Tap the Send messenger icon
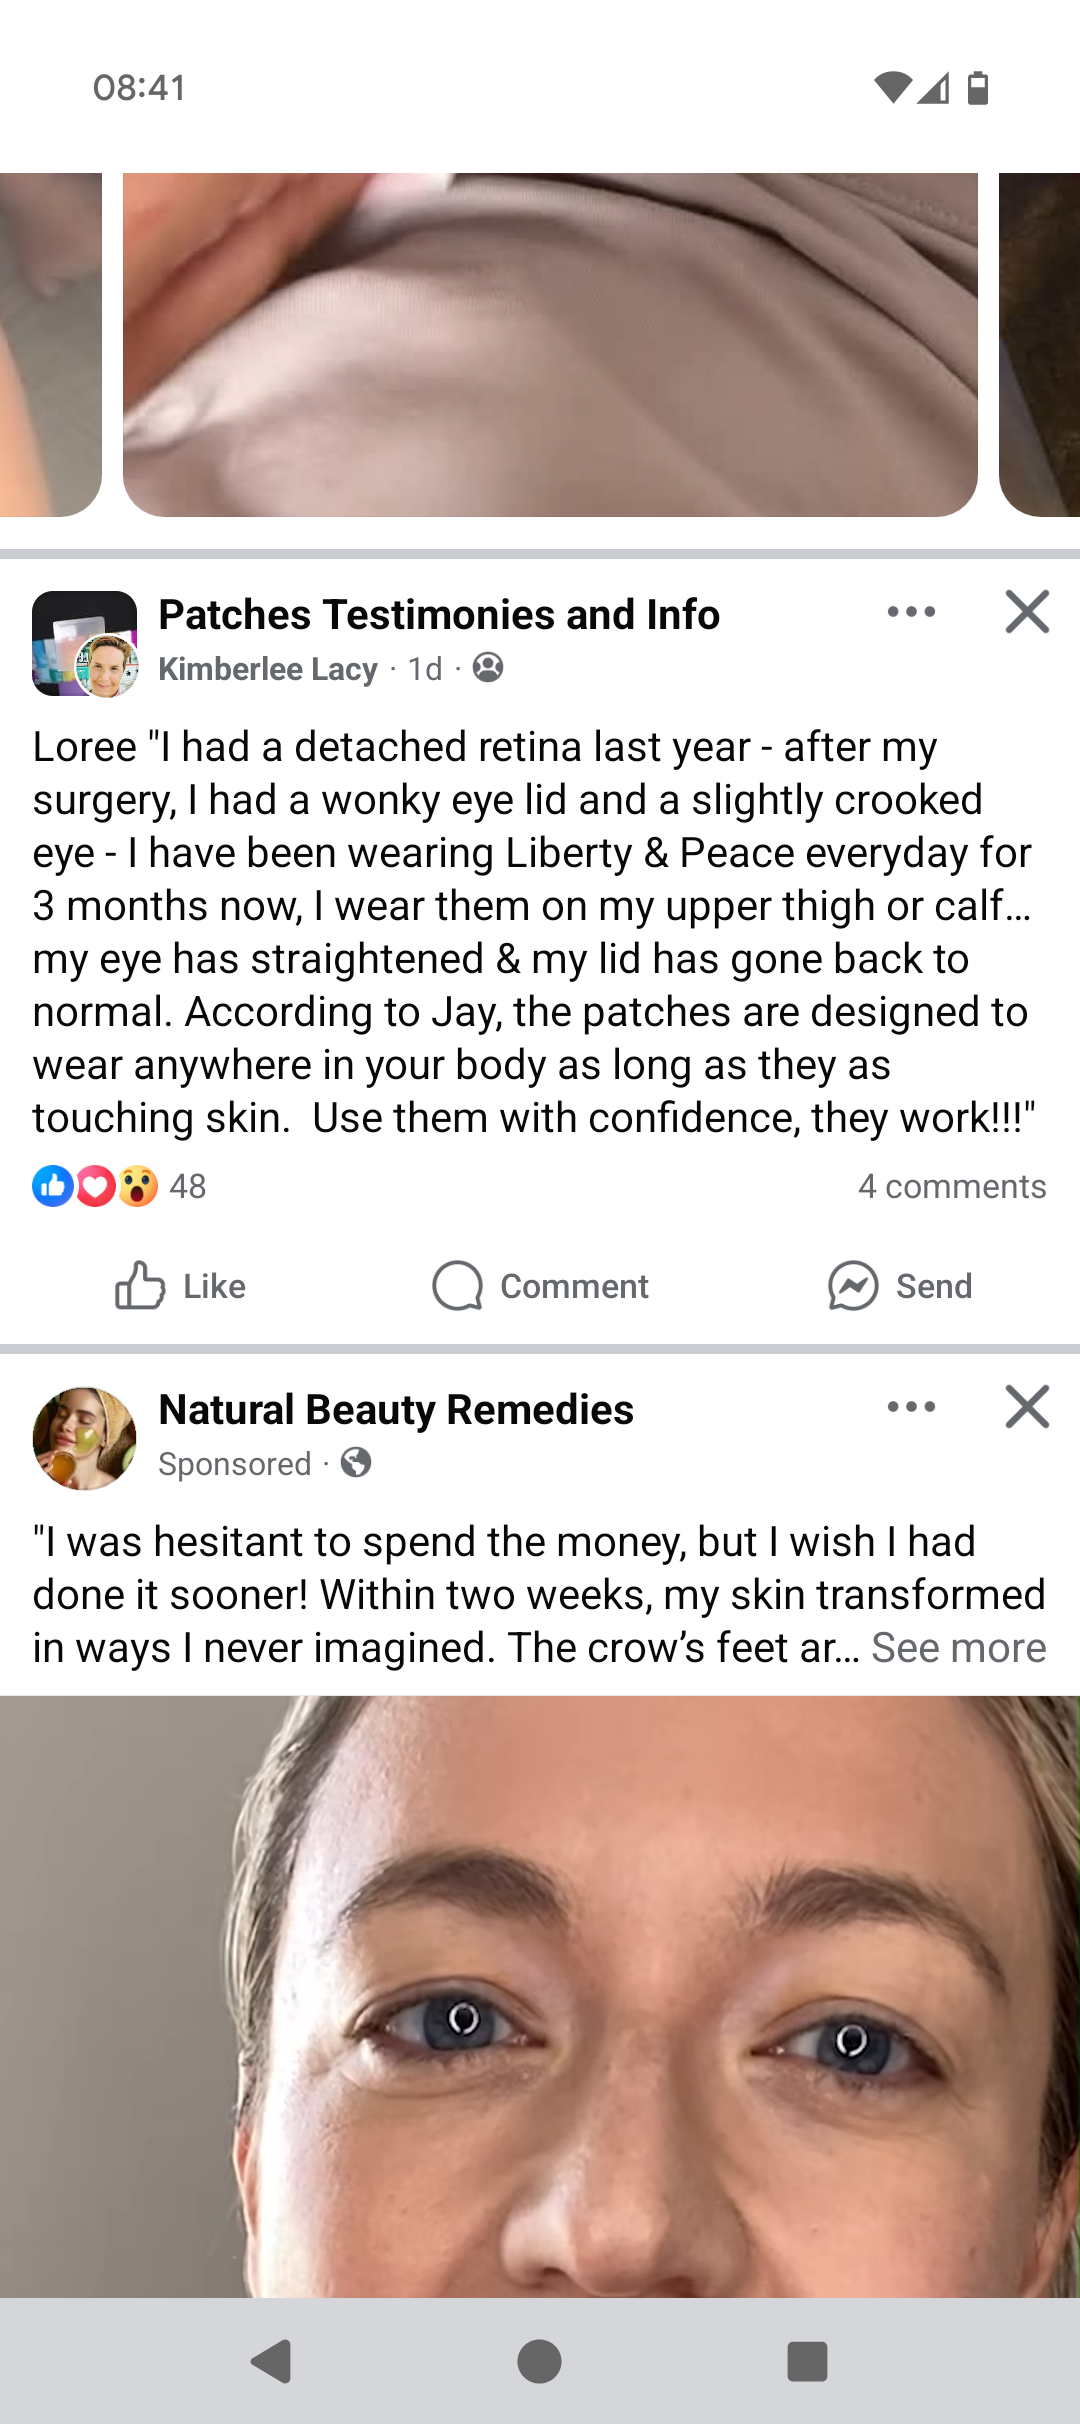Image resolution: width=1080 pixels, height=2424 pixels. [x=853, y=1286]
